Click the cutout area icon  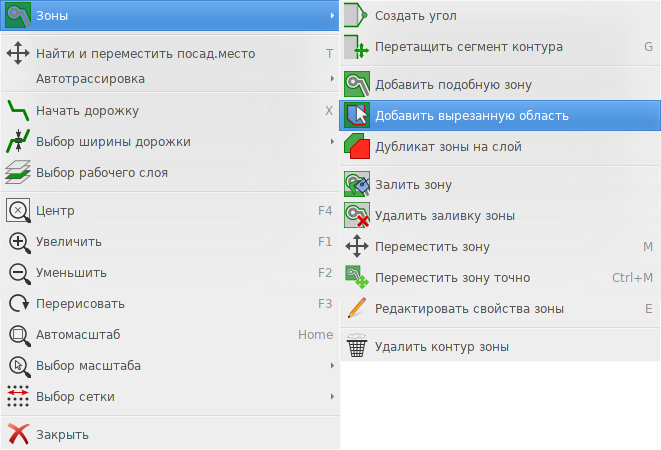coord(357,115)
